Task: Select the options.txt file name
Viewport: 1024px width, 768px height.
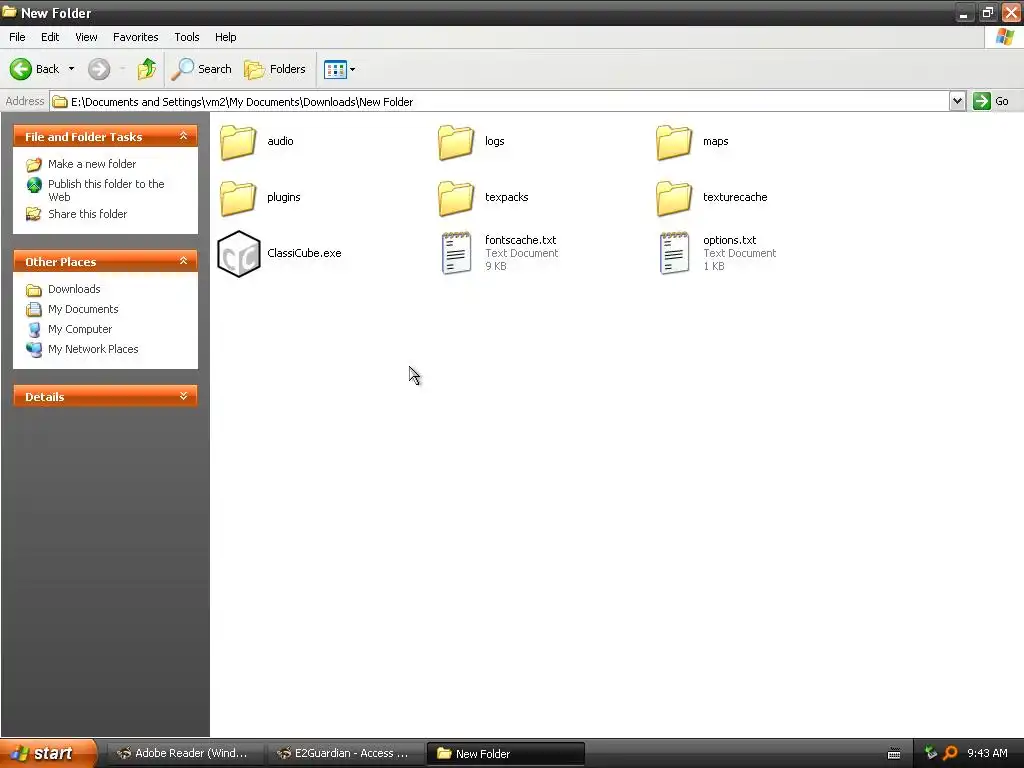Action: click(x=729, y=240)
